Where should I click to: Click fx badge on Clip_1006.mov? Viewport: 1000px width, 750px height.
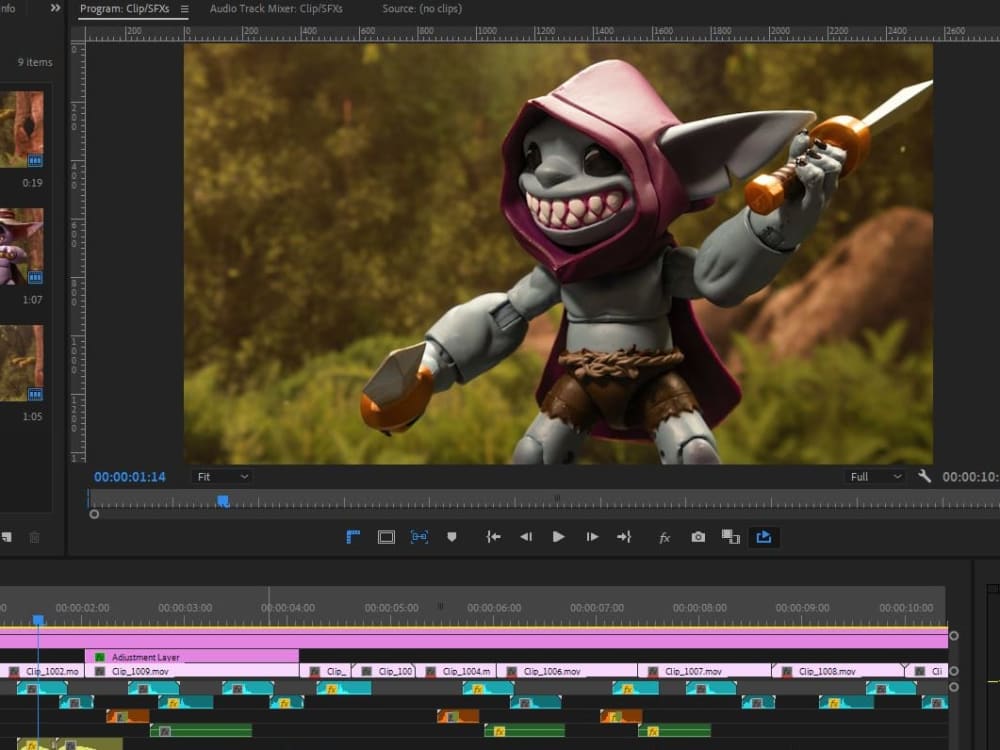coord(511,672)
